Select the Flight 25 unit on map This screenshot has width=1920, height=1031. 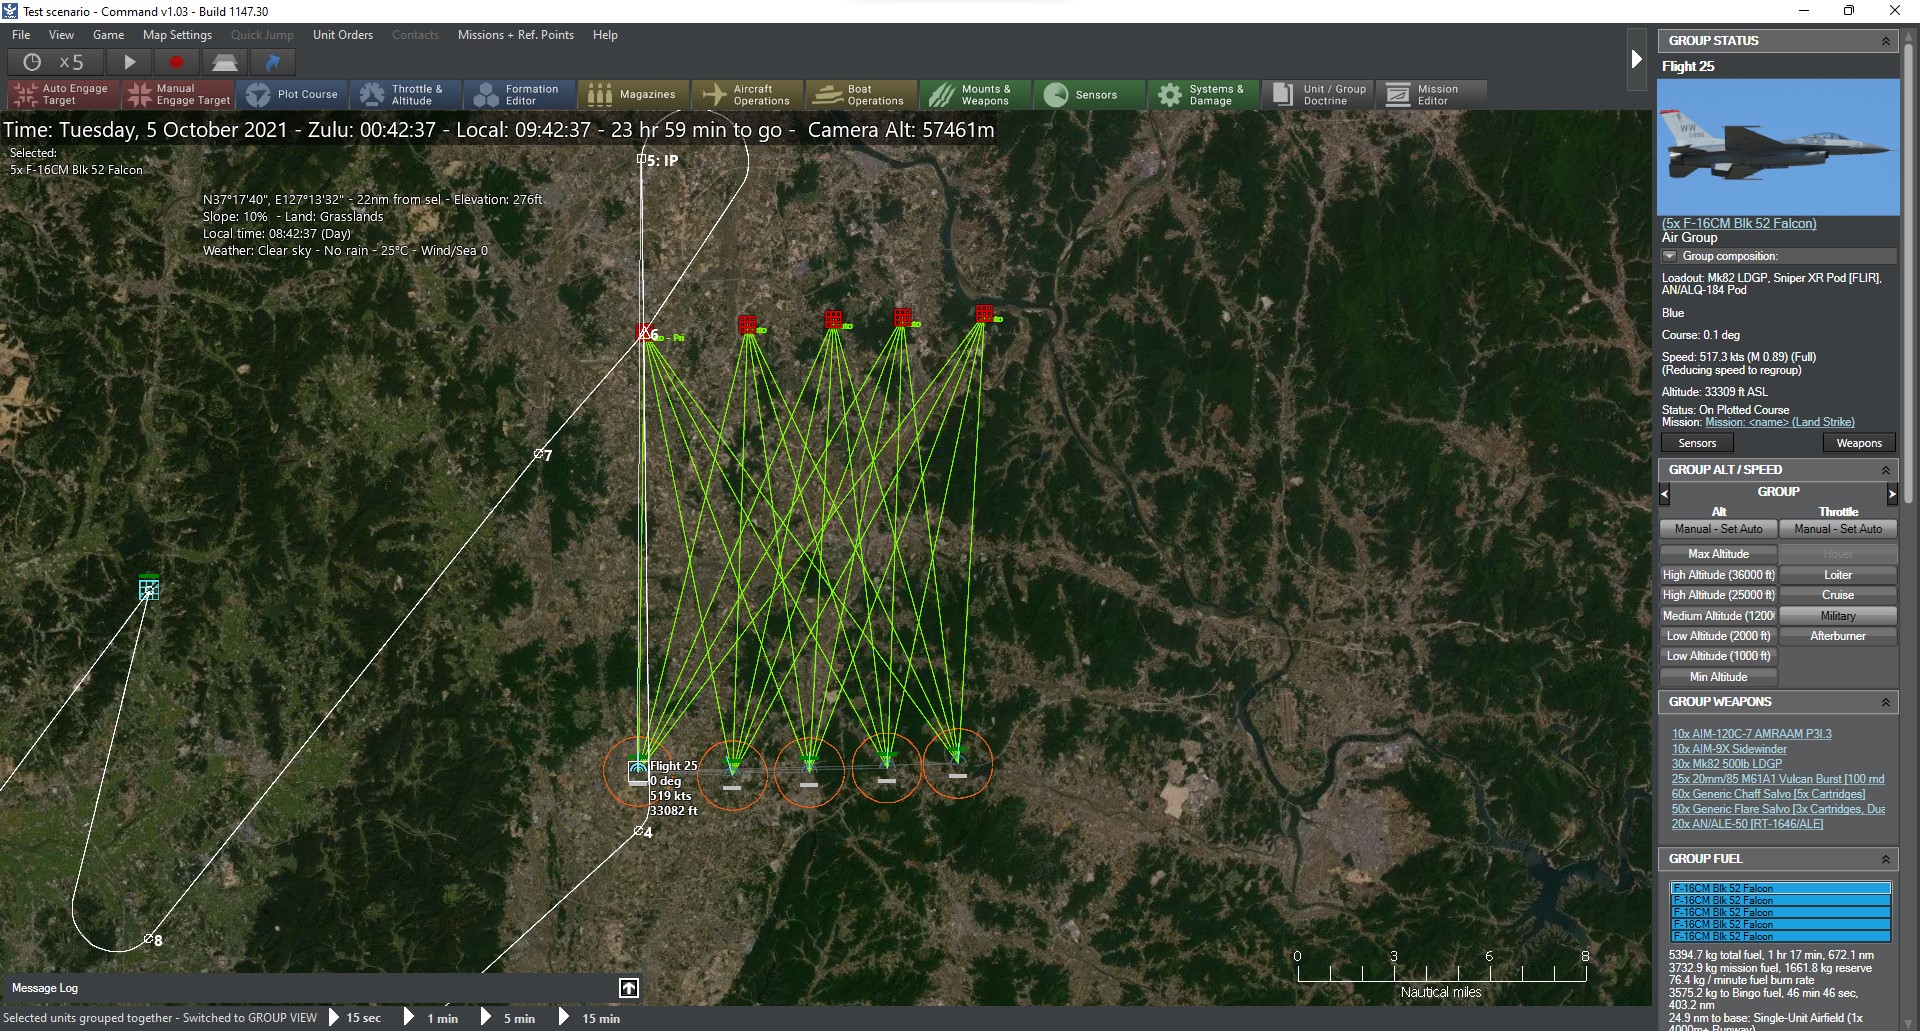[x=638, y=770]
